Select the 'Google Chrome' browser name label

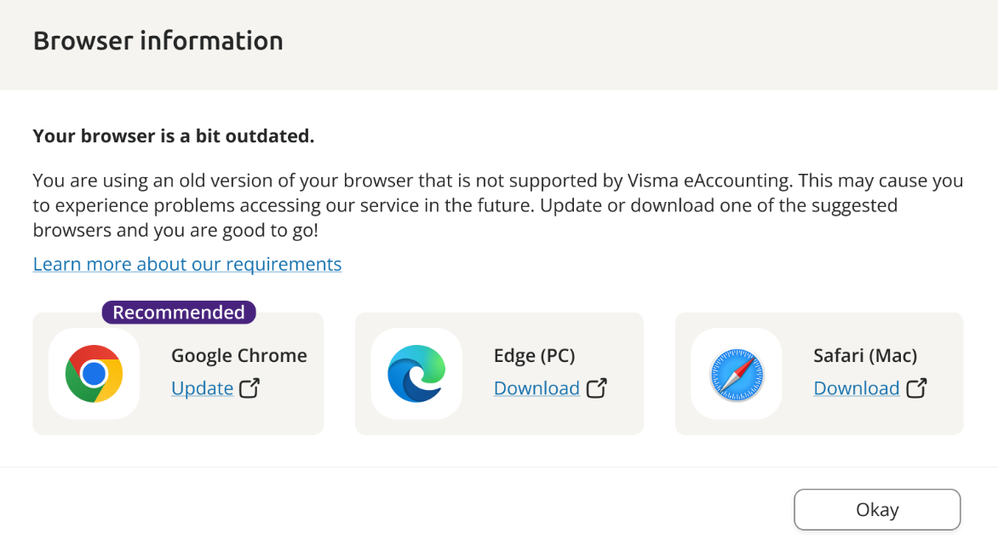point(239,355)
